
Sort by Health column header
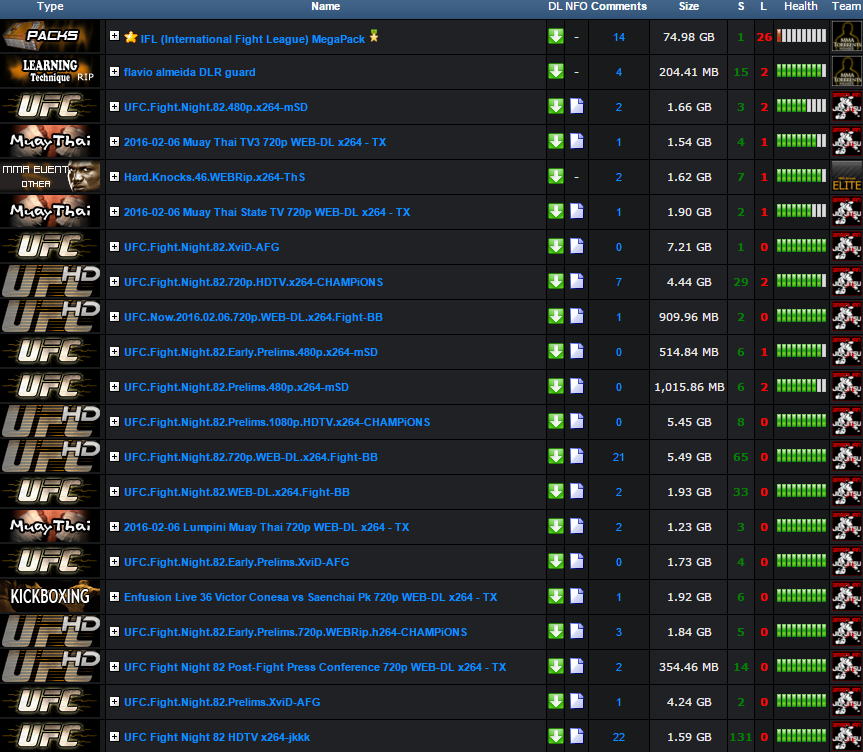pos(801,7)
